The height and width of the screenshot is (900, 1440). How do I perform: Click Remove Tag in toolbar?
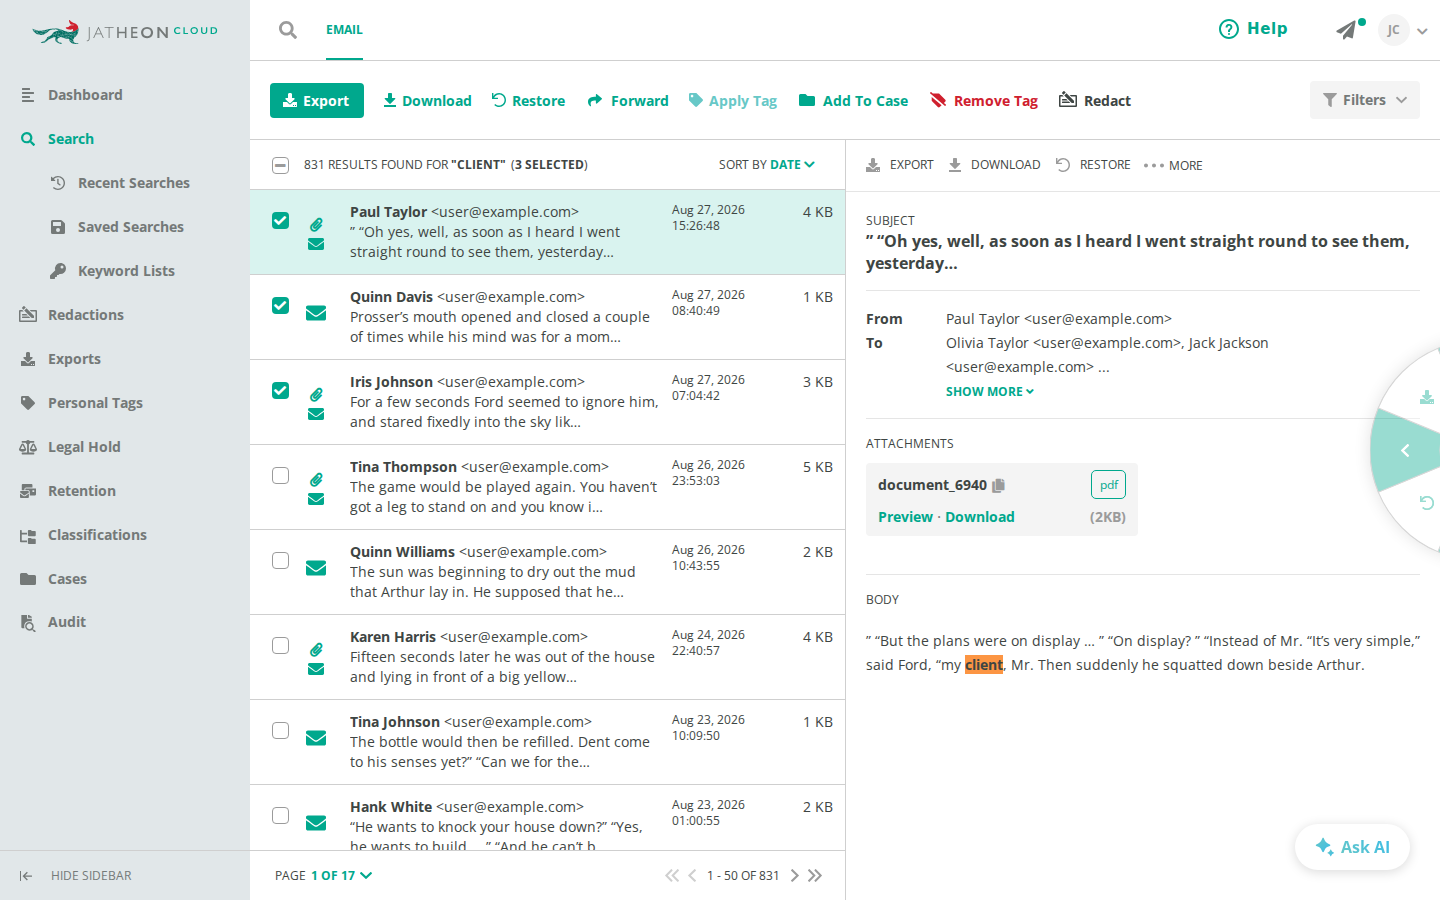984,100
